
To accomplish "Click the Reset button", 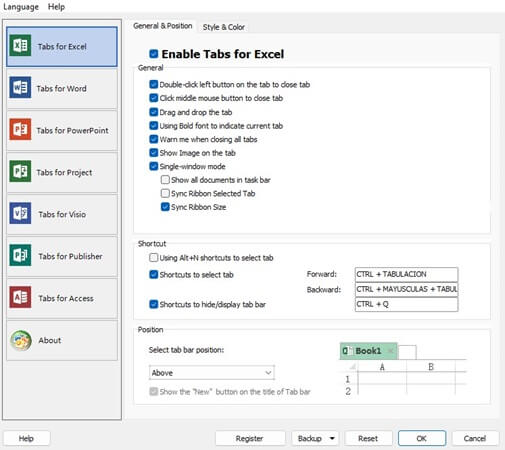I will (368, 438).
